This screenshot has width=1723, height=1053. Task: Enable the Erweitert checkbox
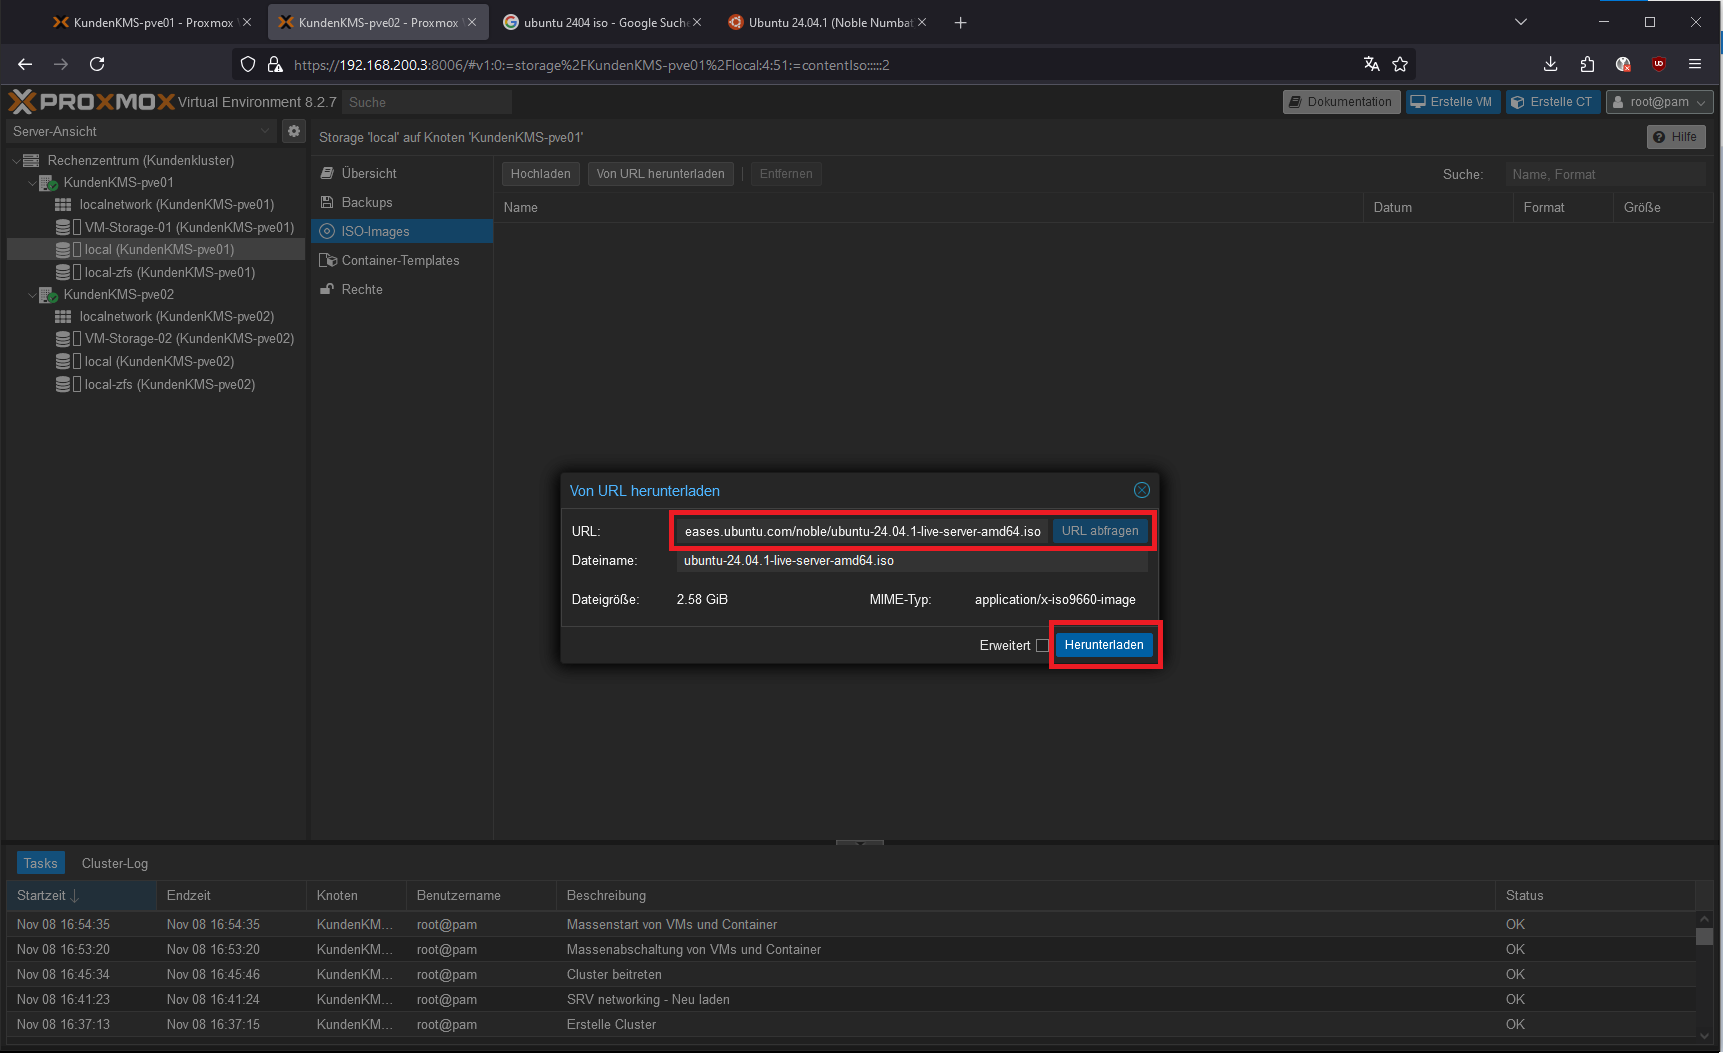pos(1042,646)
